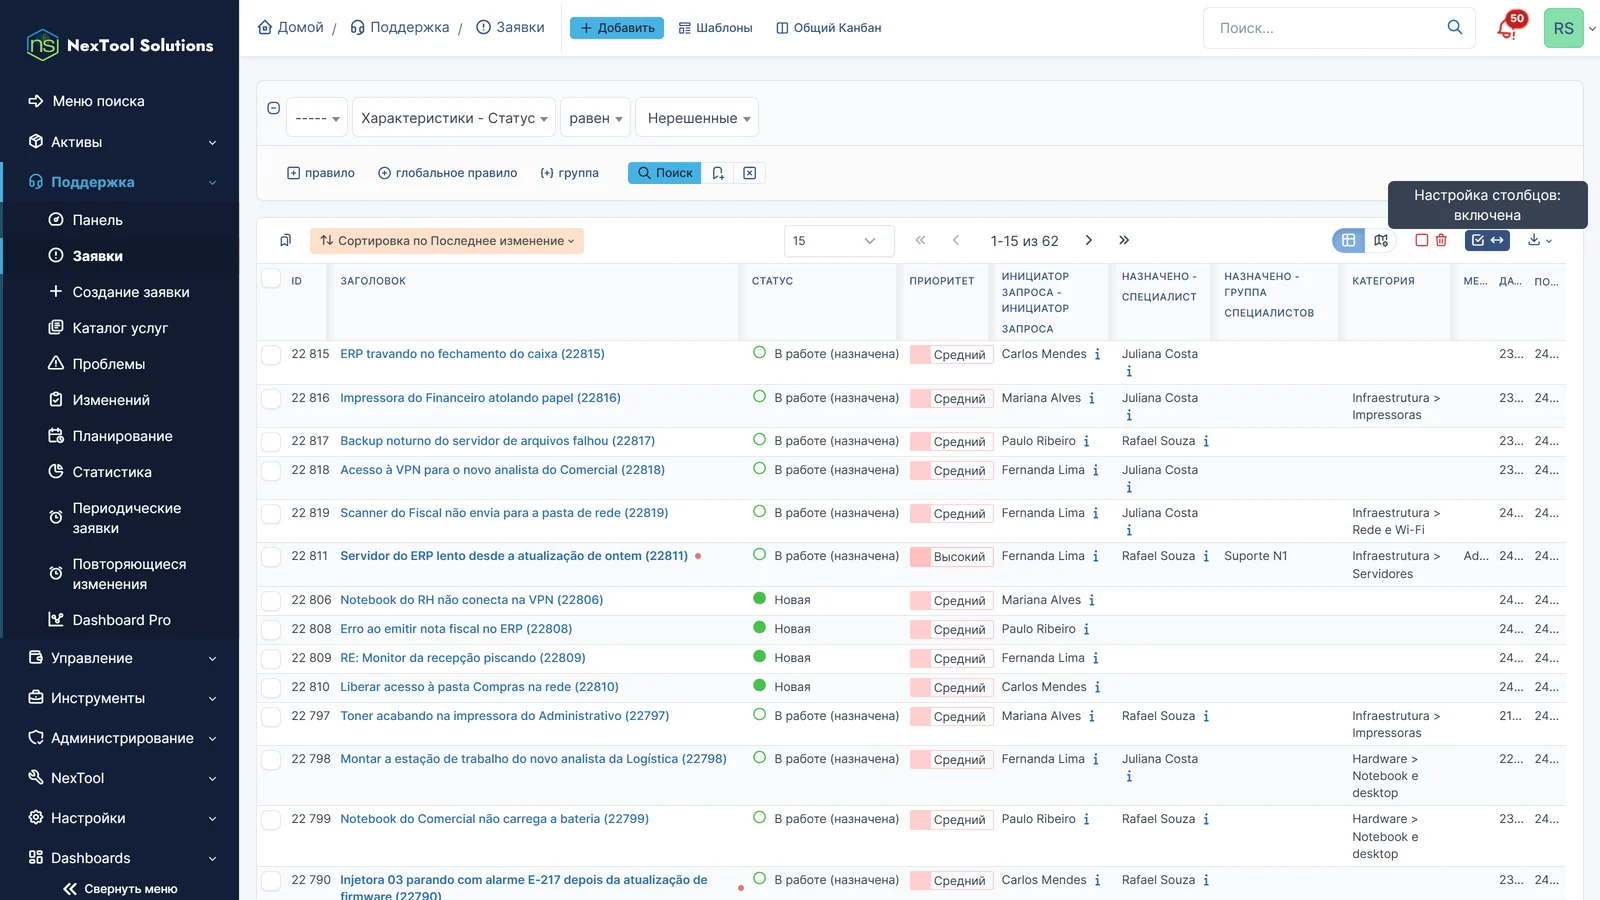Viewport: 1600px width, 900px height.
Task: Click info icon beside Rafael Souza in row 22 817
Action: pyautogui.click(x=1206, y=441)
